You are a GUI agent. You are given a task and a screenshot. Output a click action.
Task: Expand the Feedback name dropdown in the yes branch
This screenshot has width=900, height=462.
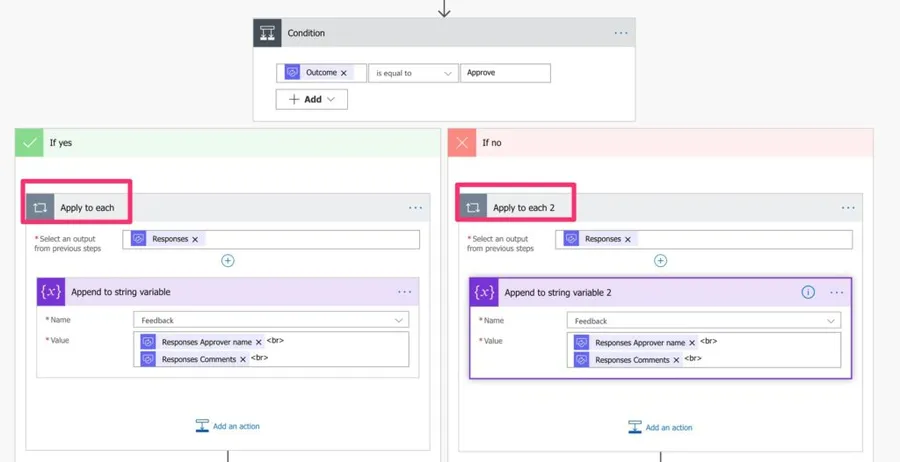[x=399, y=320]
